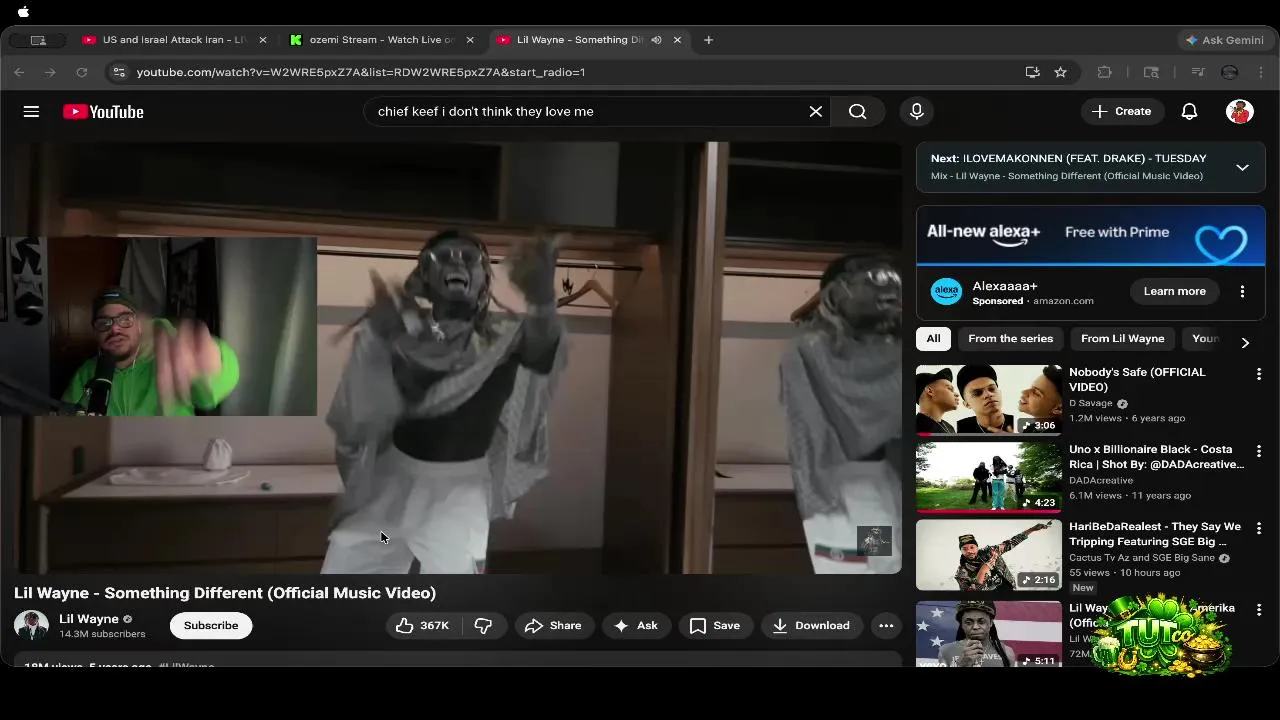Screen dimensions: 1280x720
Task: Go to YouTube home via the logo
Action: 103,112
